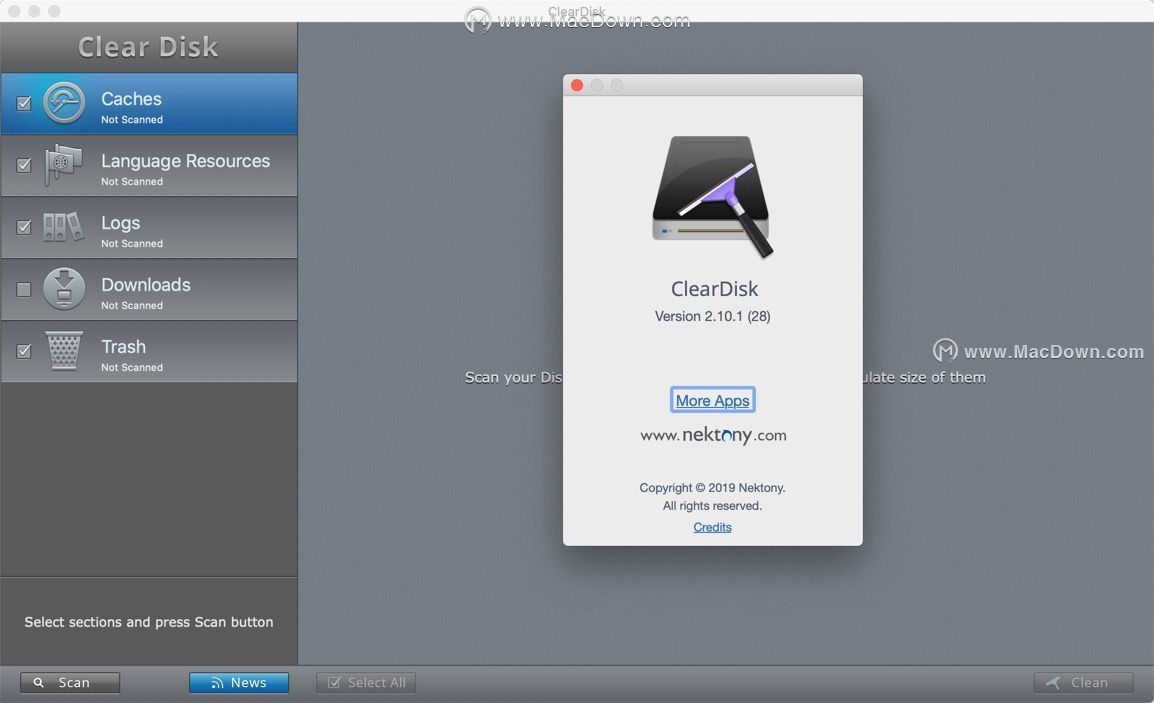This screenshot has height=703, width=1154.
Task: Click the 'Version 2.10.1 (28)' text
Action: point(712,316)
